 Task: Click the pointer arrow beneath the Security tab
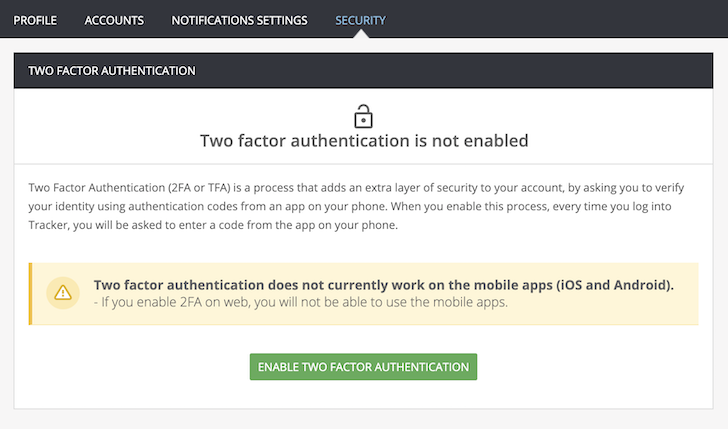click(361, 34)
